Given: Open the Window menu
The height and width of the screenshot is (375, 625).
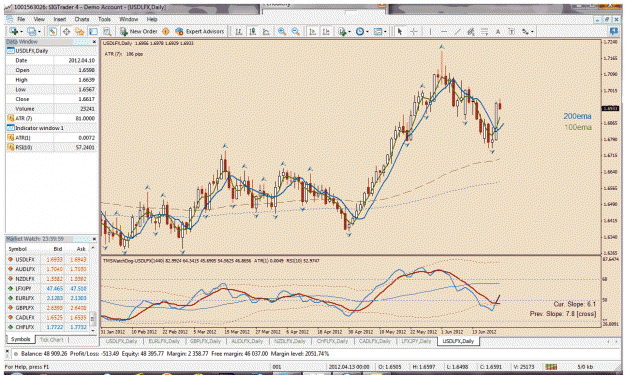Looking at the screenshot, I should [128, 19].
